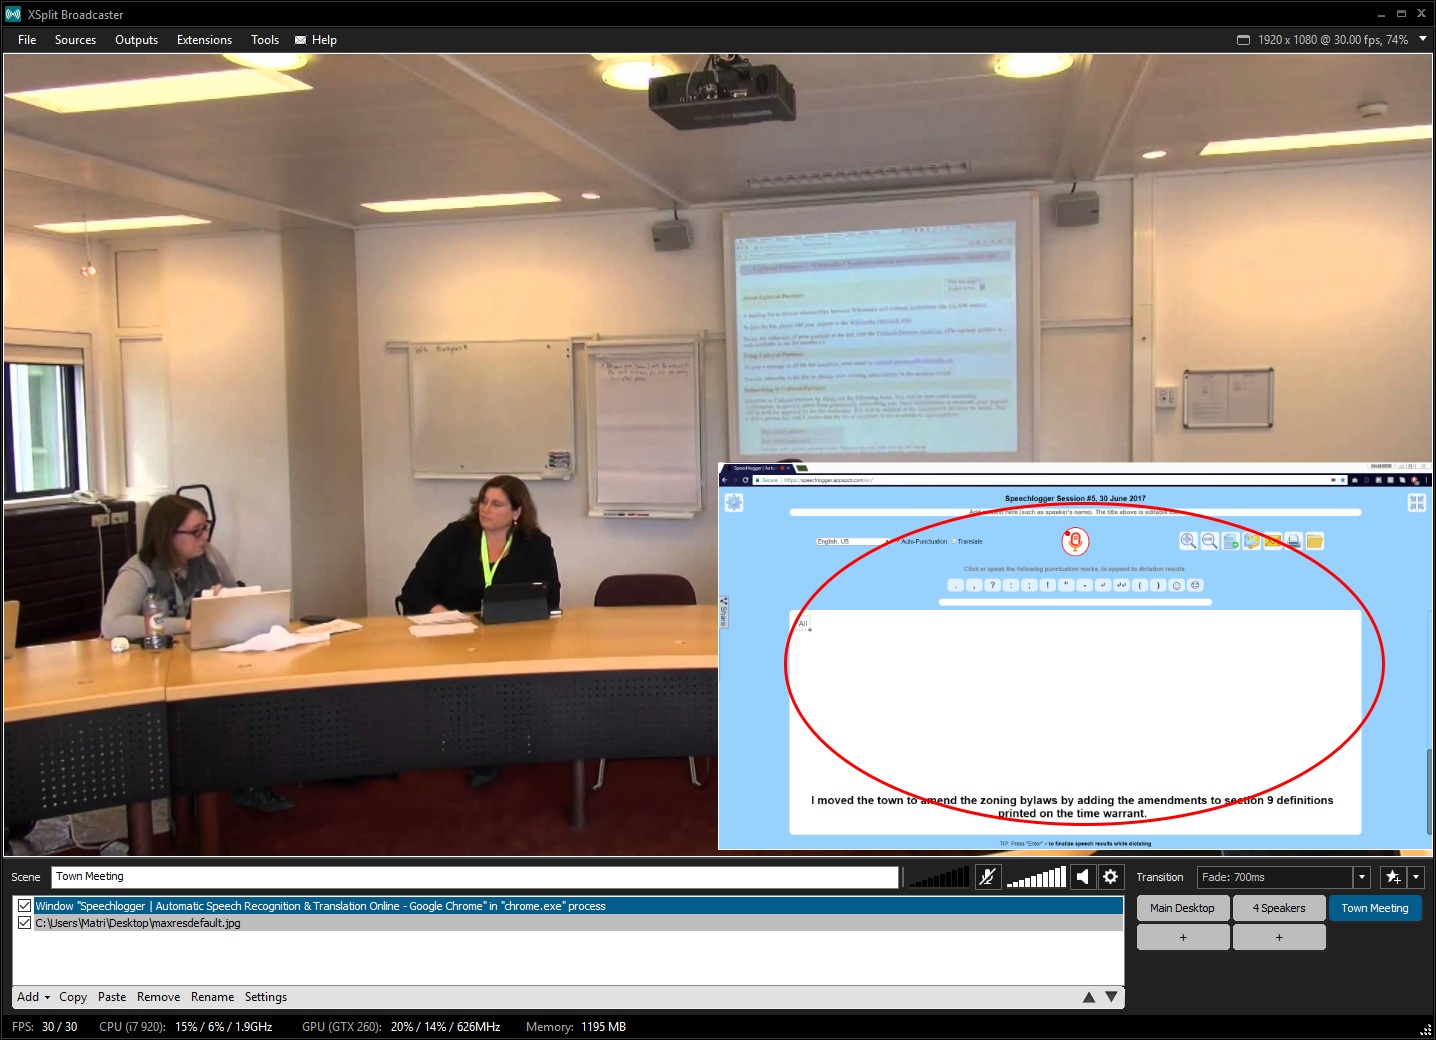
Task: Open the Tools menu
Action: click(265, 40)
